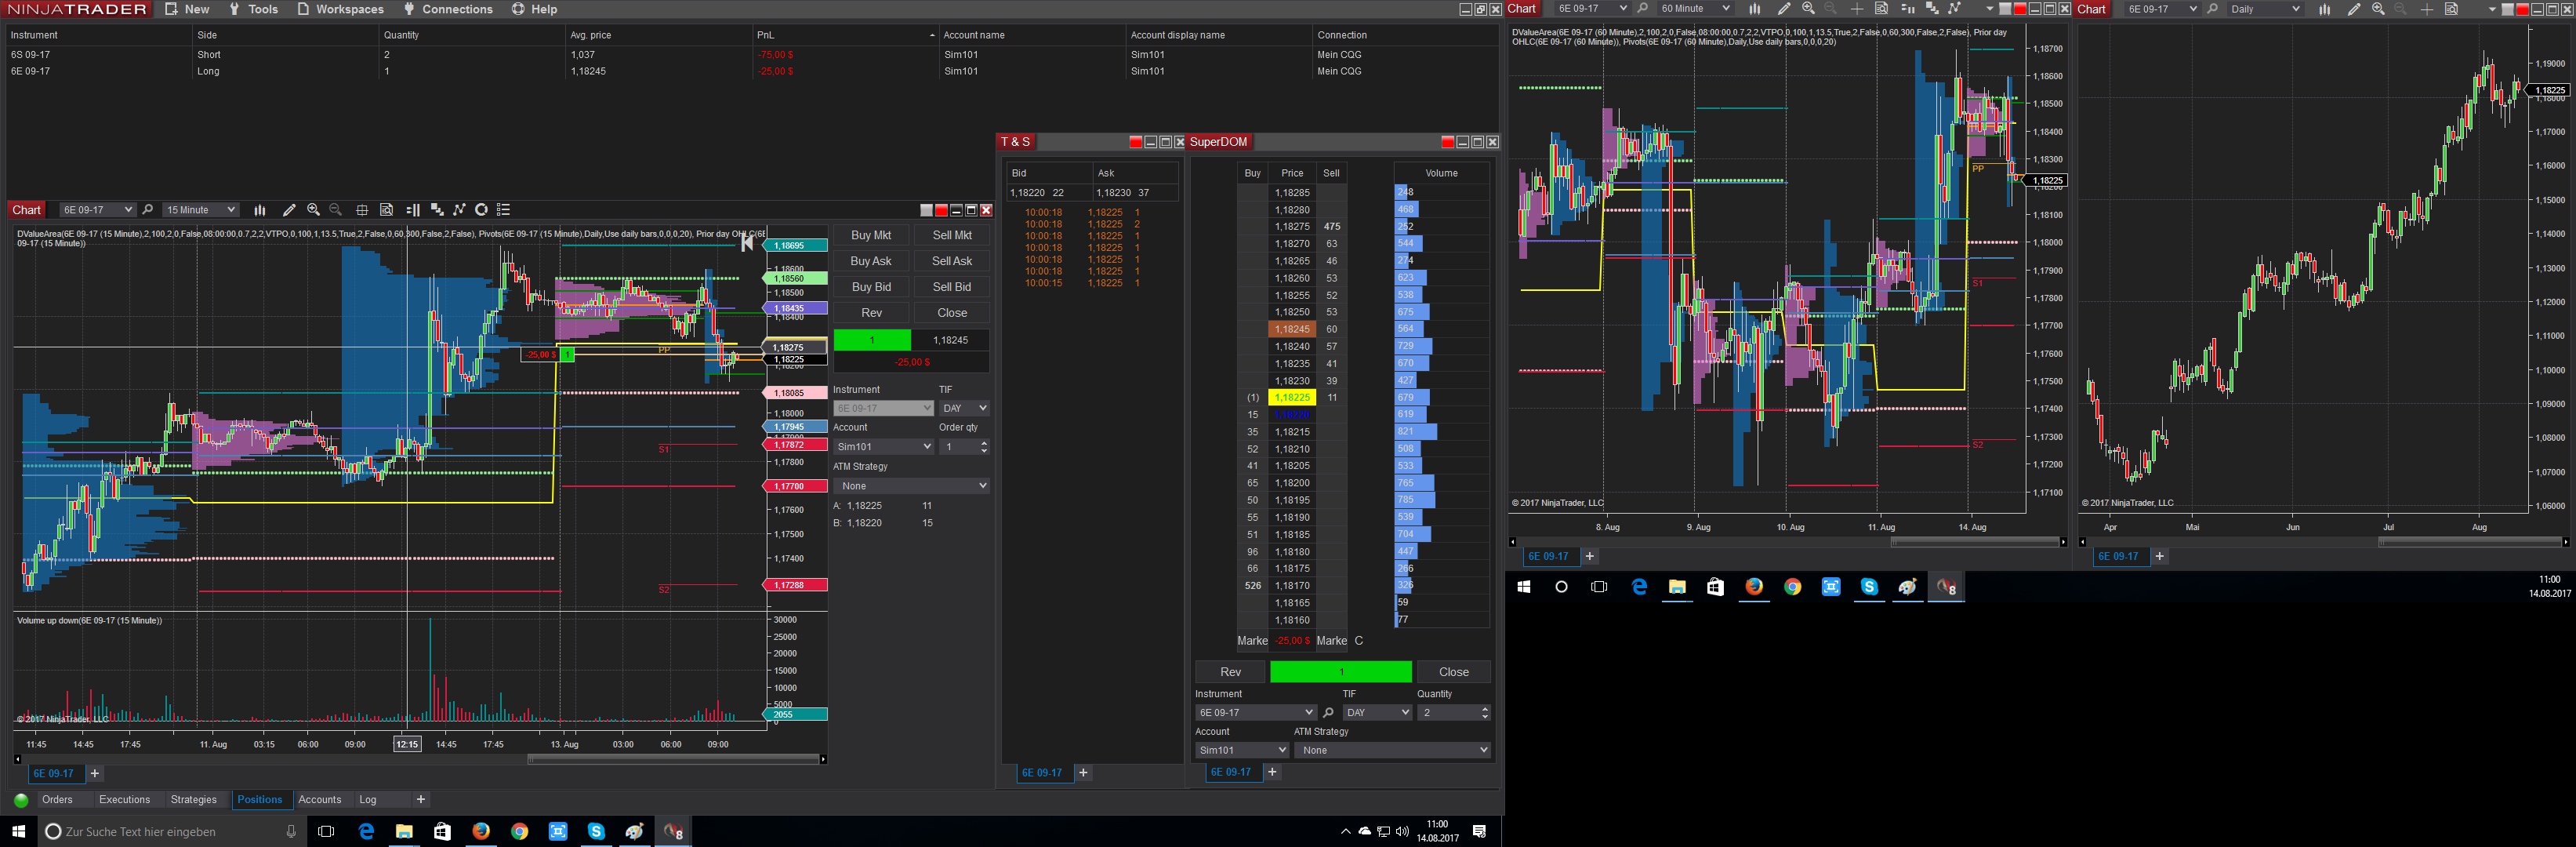The width and height of the screenshot is (2576, 847).
Task: Click the refresh icon in 15 Minute chart
Action: [481, 210]
